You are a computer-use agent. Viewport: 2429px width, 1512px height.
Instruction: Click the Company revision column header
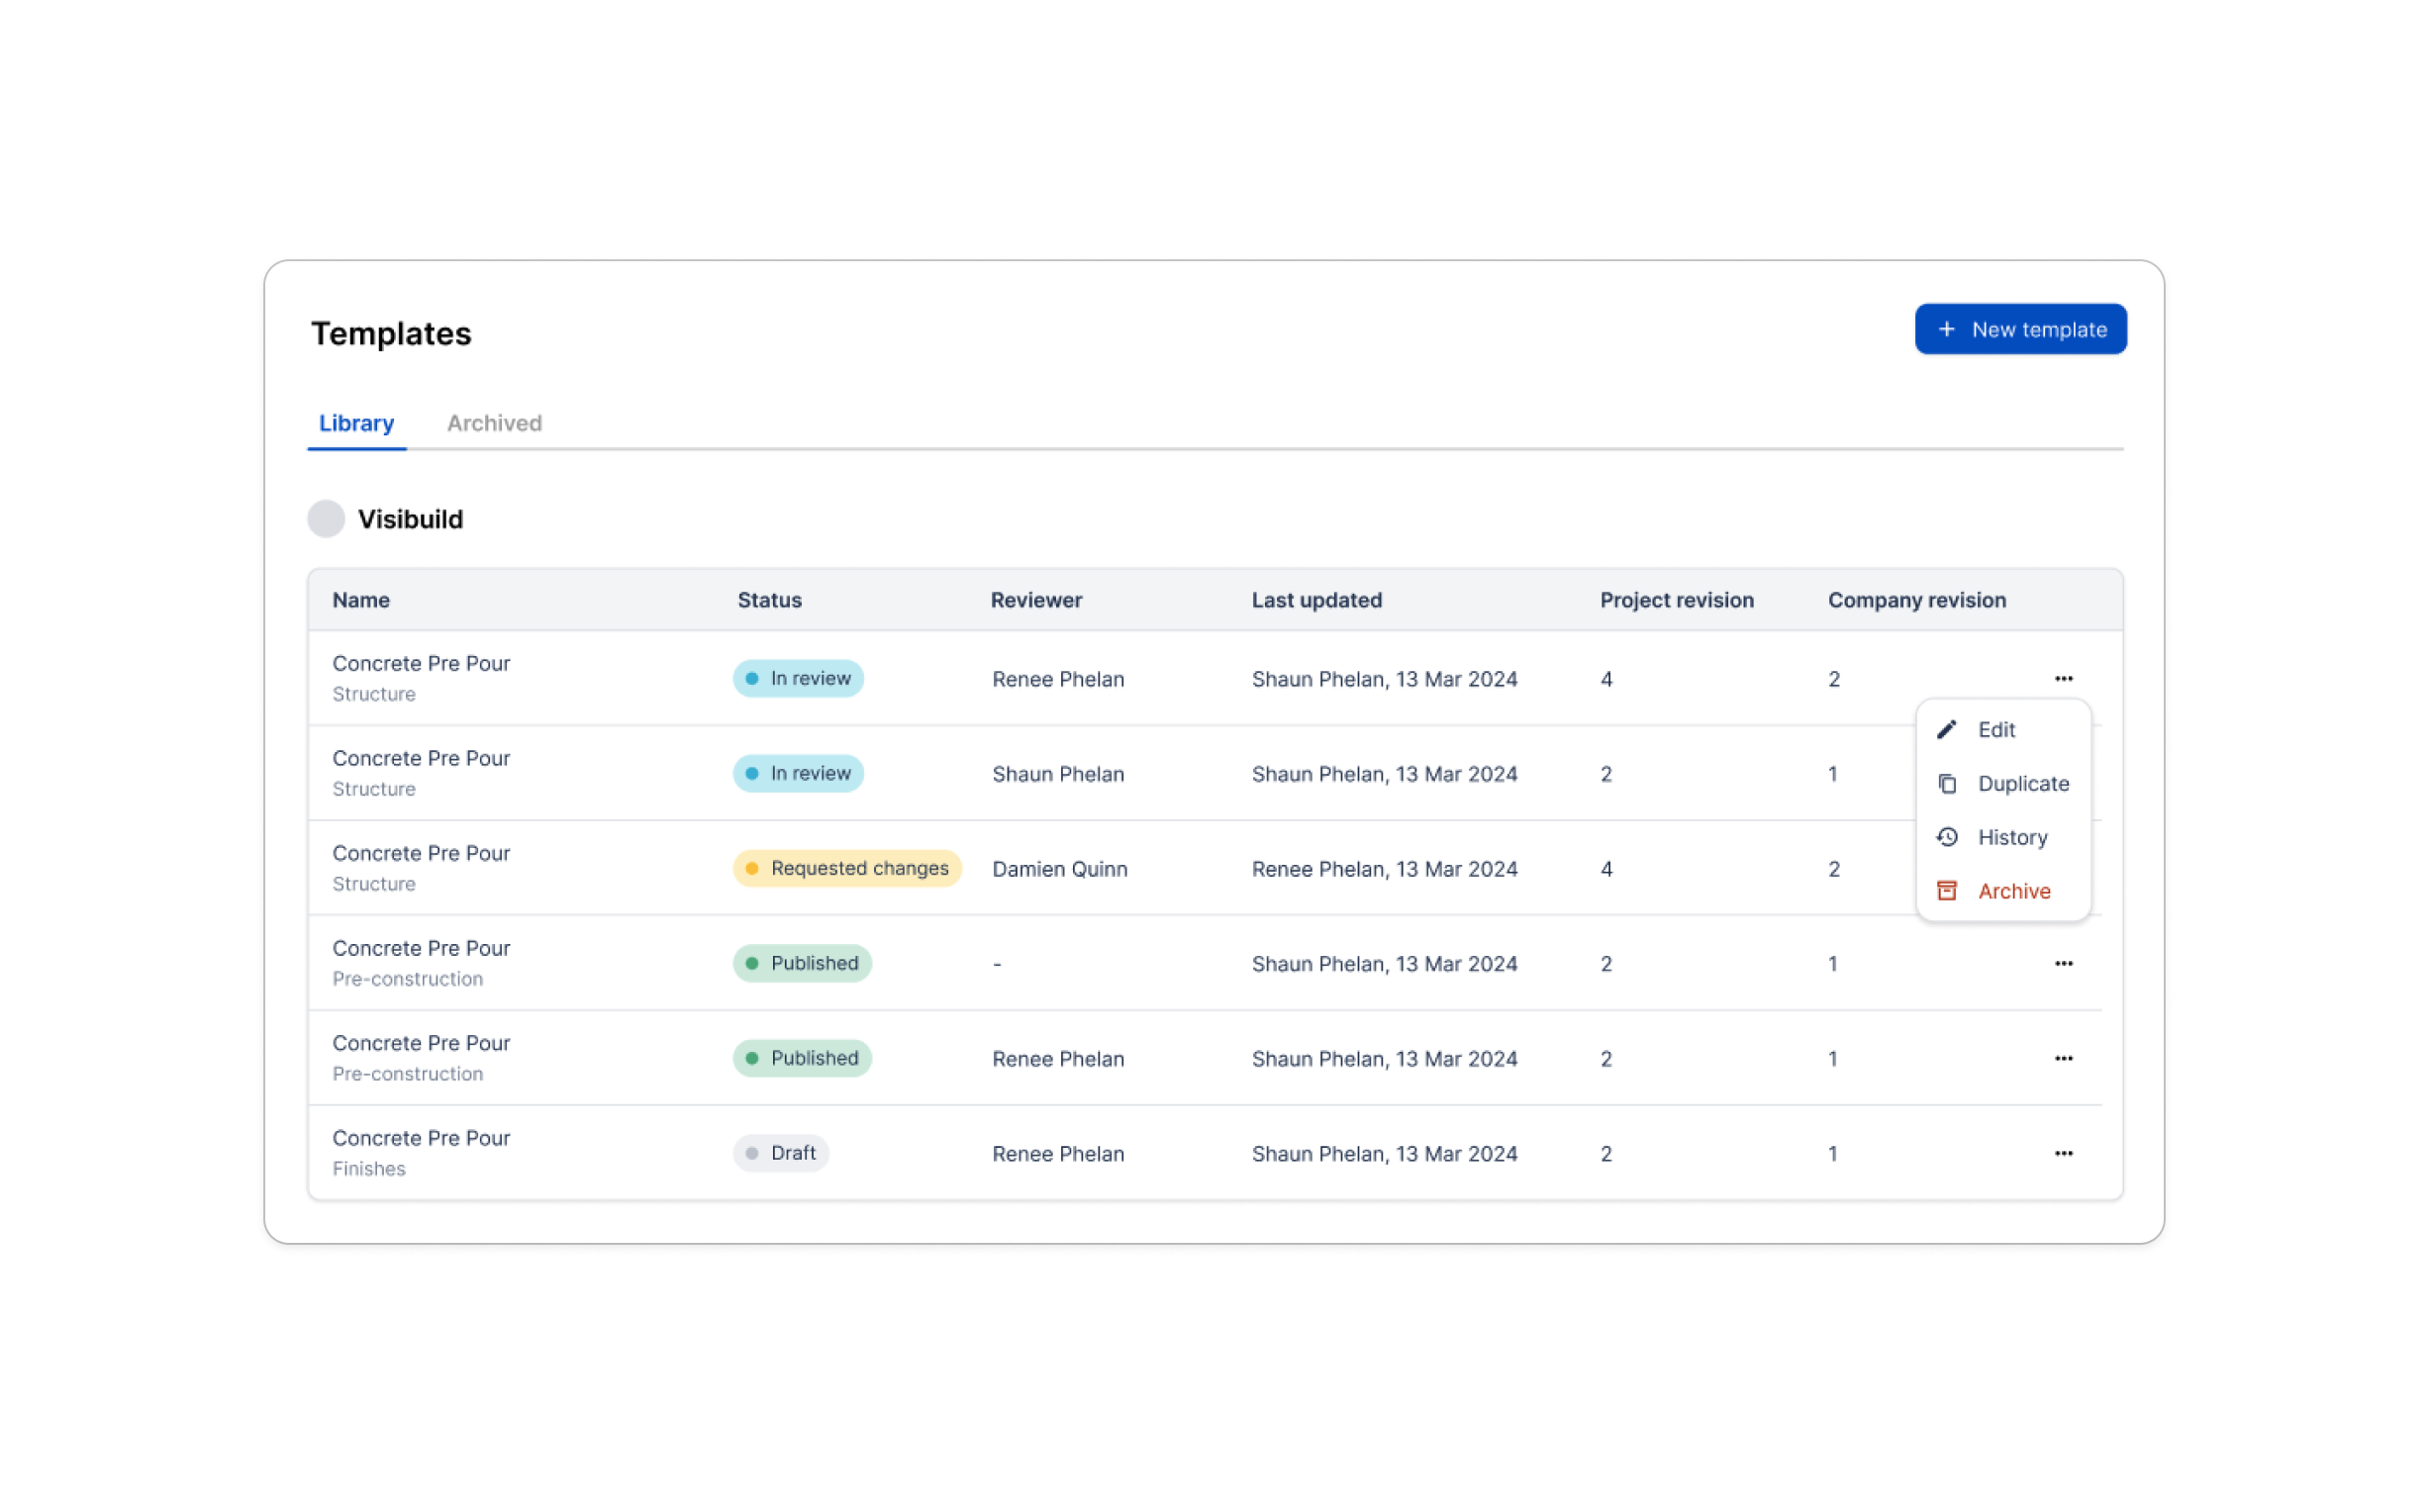pos(1916,600)
